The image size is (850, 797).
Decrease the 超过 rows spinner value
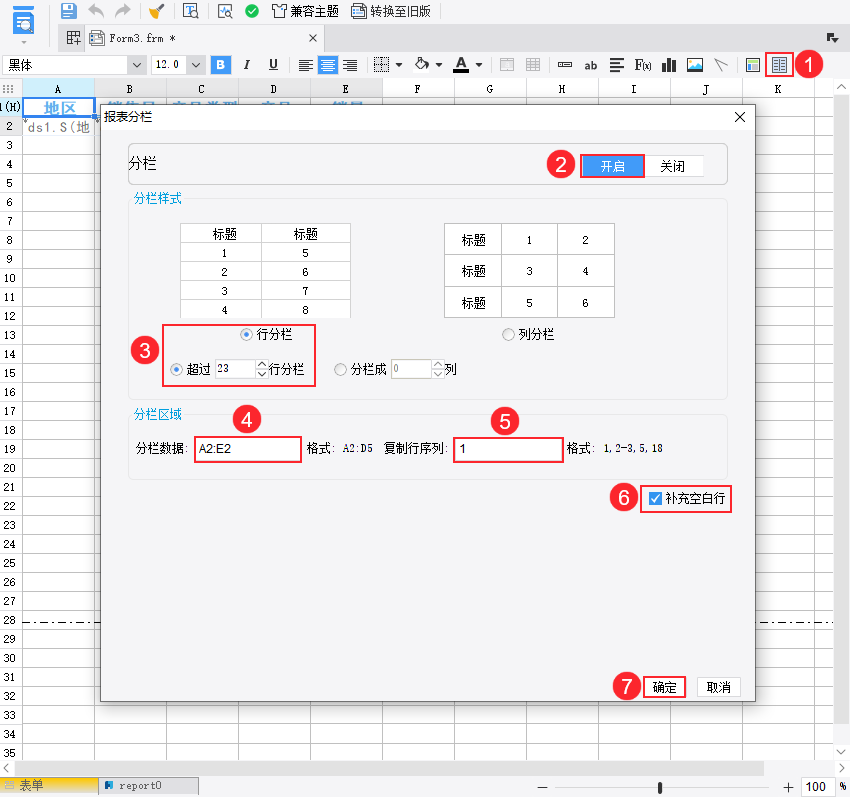coord(262,374)
